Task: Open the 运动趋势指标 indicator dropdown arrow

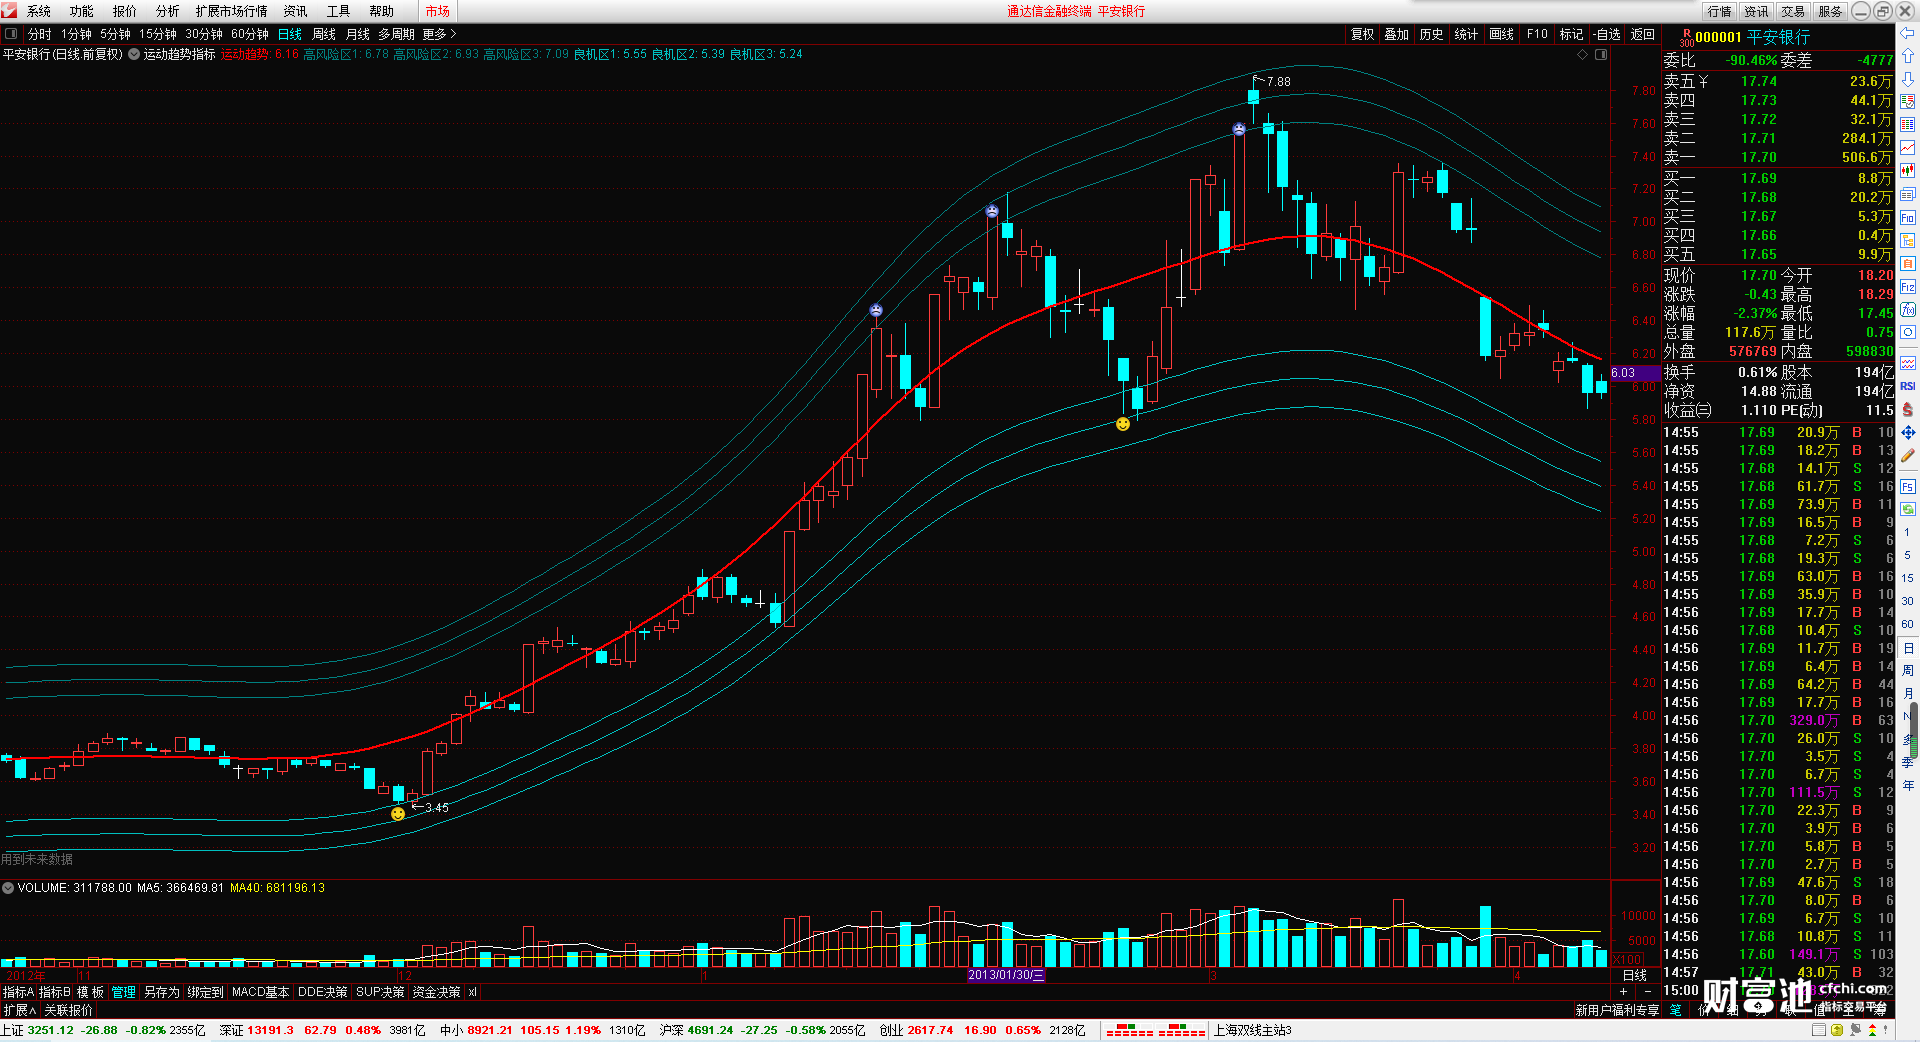Action: [134, 54]
